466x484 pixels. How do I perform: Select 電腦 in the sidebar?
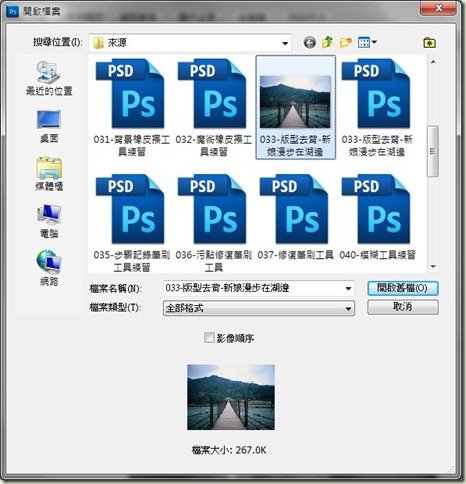[49, 221]
